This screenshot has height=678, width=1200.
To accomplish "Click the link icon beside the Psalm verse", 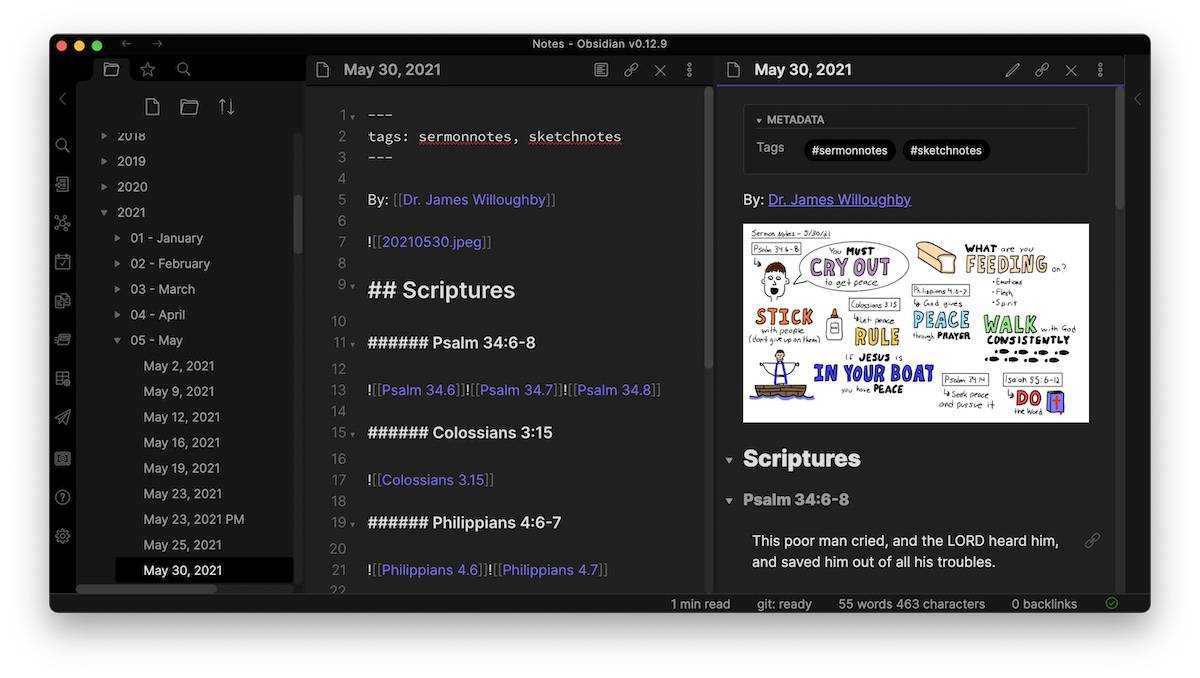I will tap(1092, 541).
